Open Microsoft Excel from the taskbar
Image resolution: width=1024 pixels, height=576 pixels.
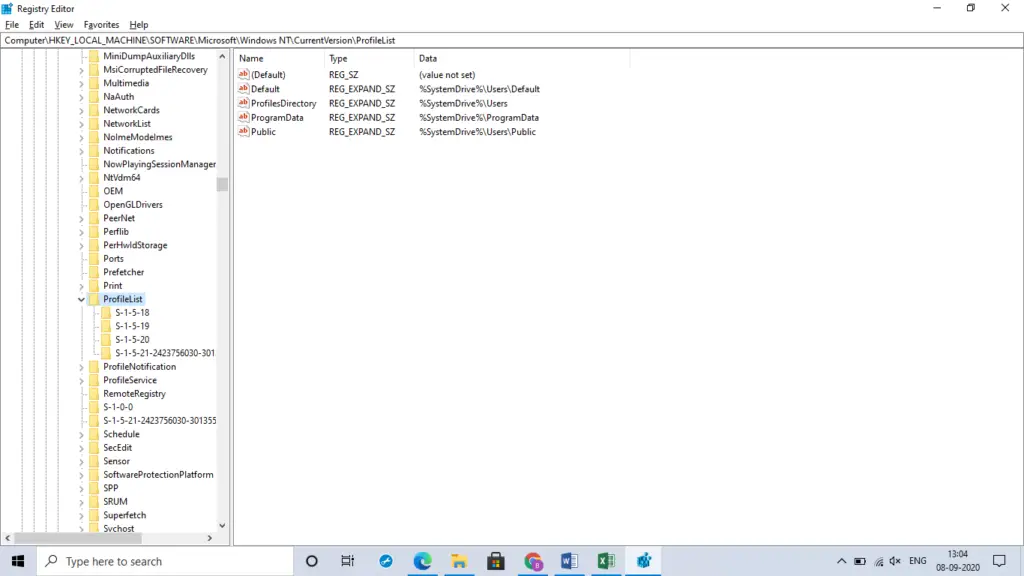point(606,562)
